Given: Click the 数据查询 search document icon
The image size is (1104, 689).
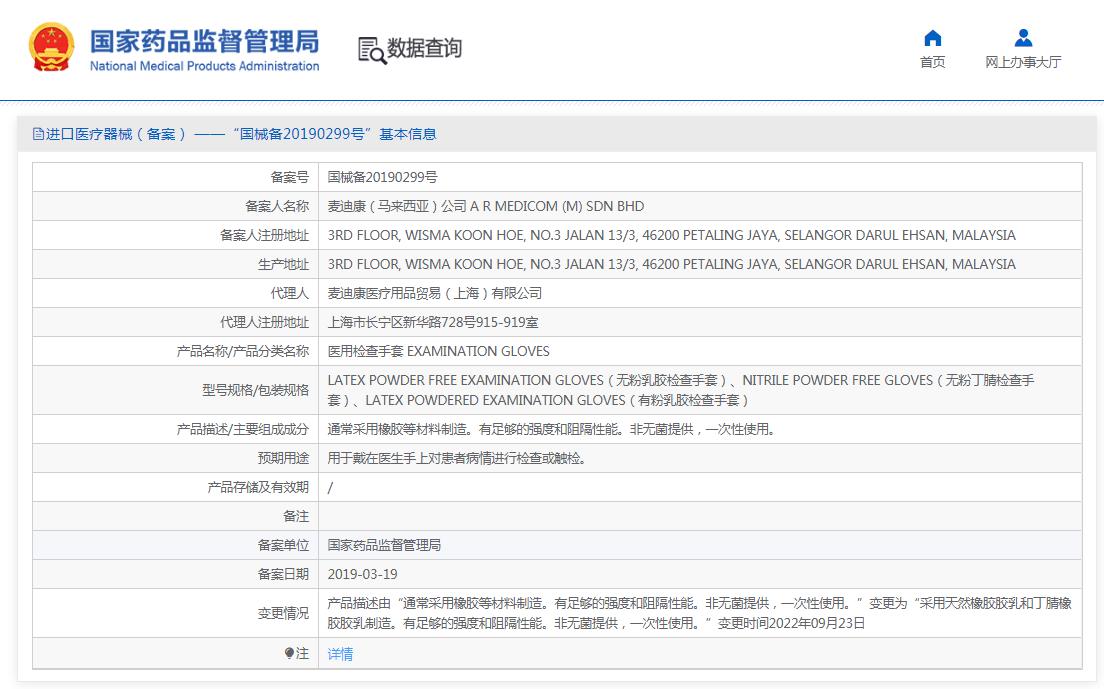Looking at the screenshot, I should [x=372, y=49].
